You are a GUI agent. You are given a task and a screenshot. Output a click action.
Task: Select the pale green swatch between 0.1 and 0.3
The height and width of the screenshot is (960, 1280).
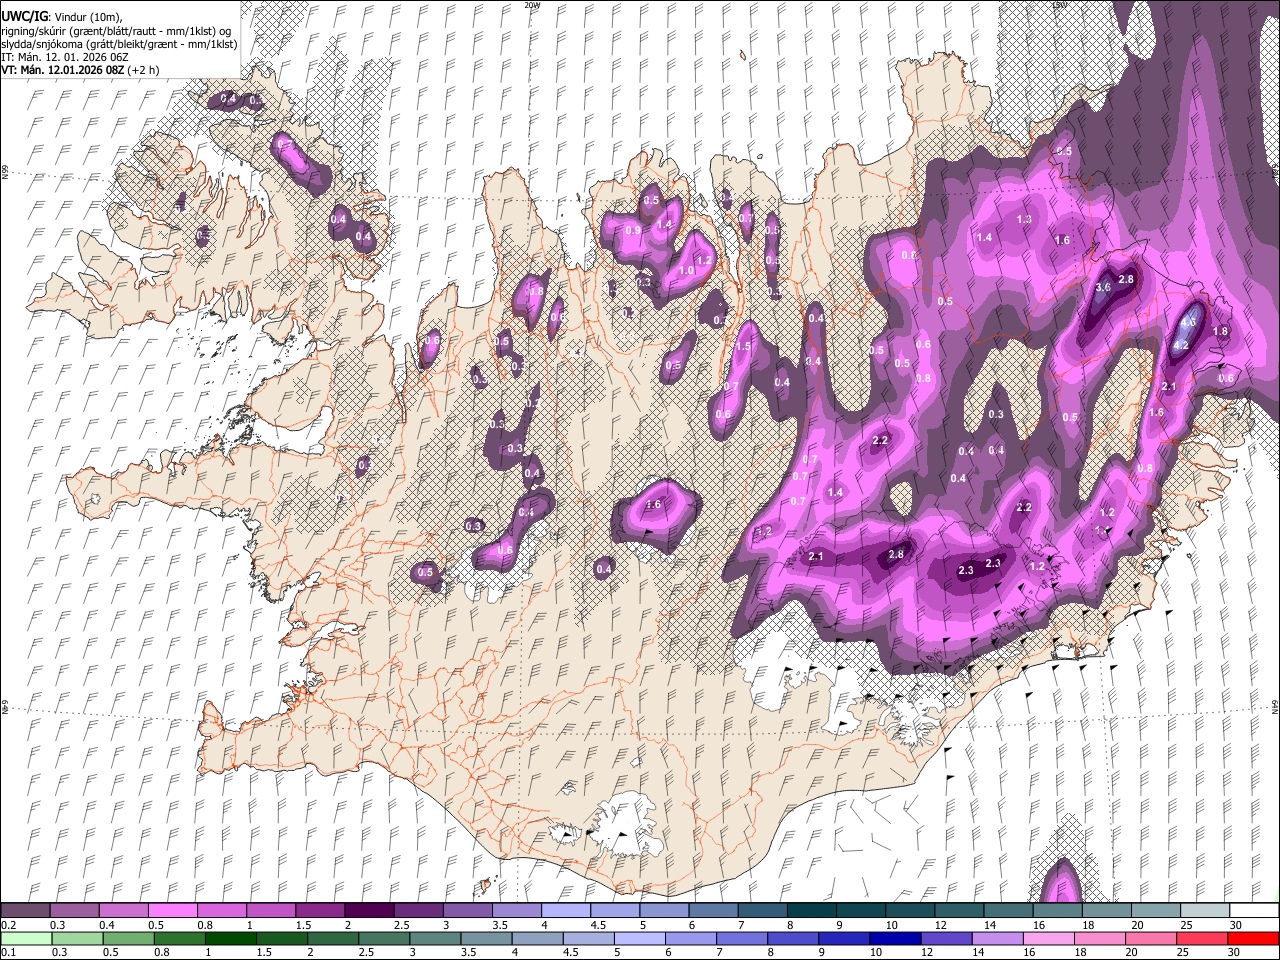click(25, 938)
